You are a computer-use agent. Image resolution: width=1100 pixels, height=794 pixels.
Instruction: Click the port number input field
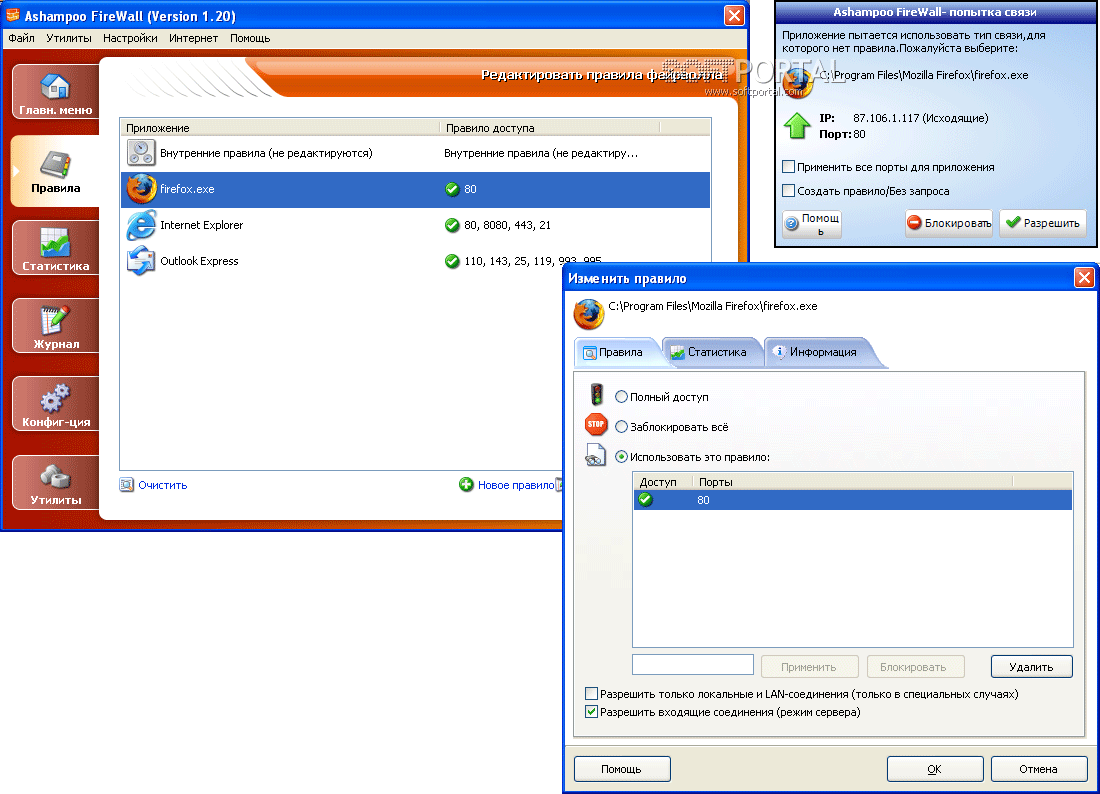[692, 665]
